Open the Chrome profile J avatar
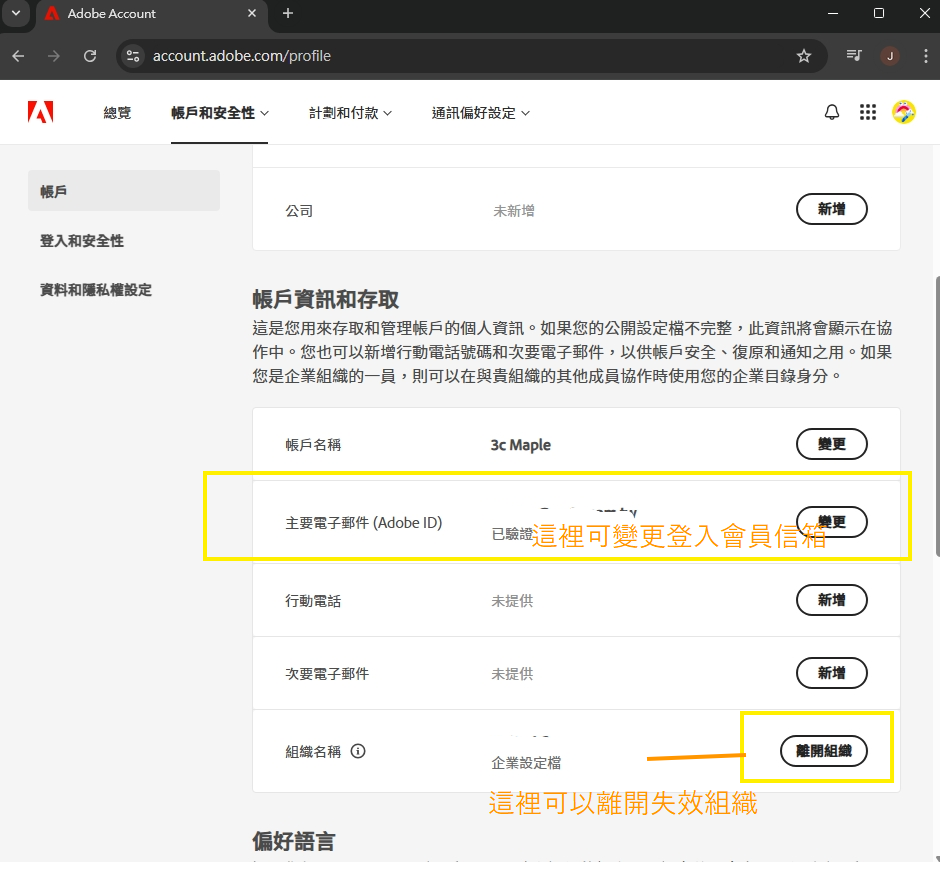 [x=890, y=56]
